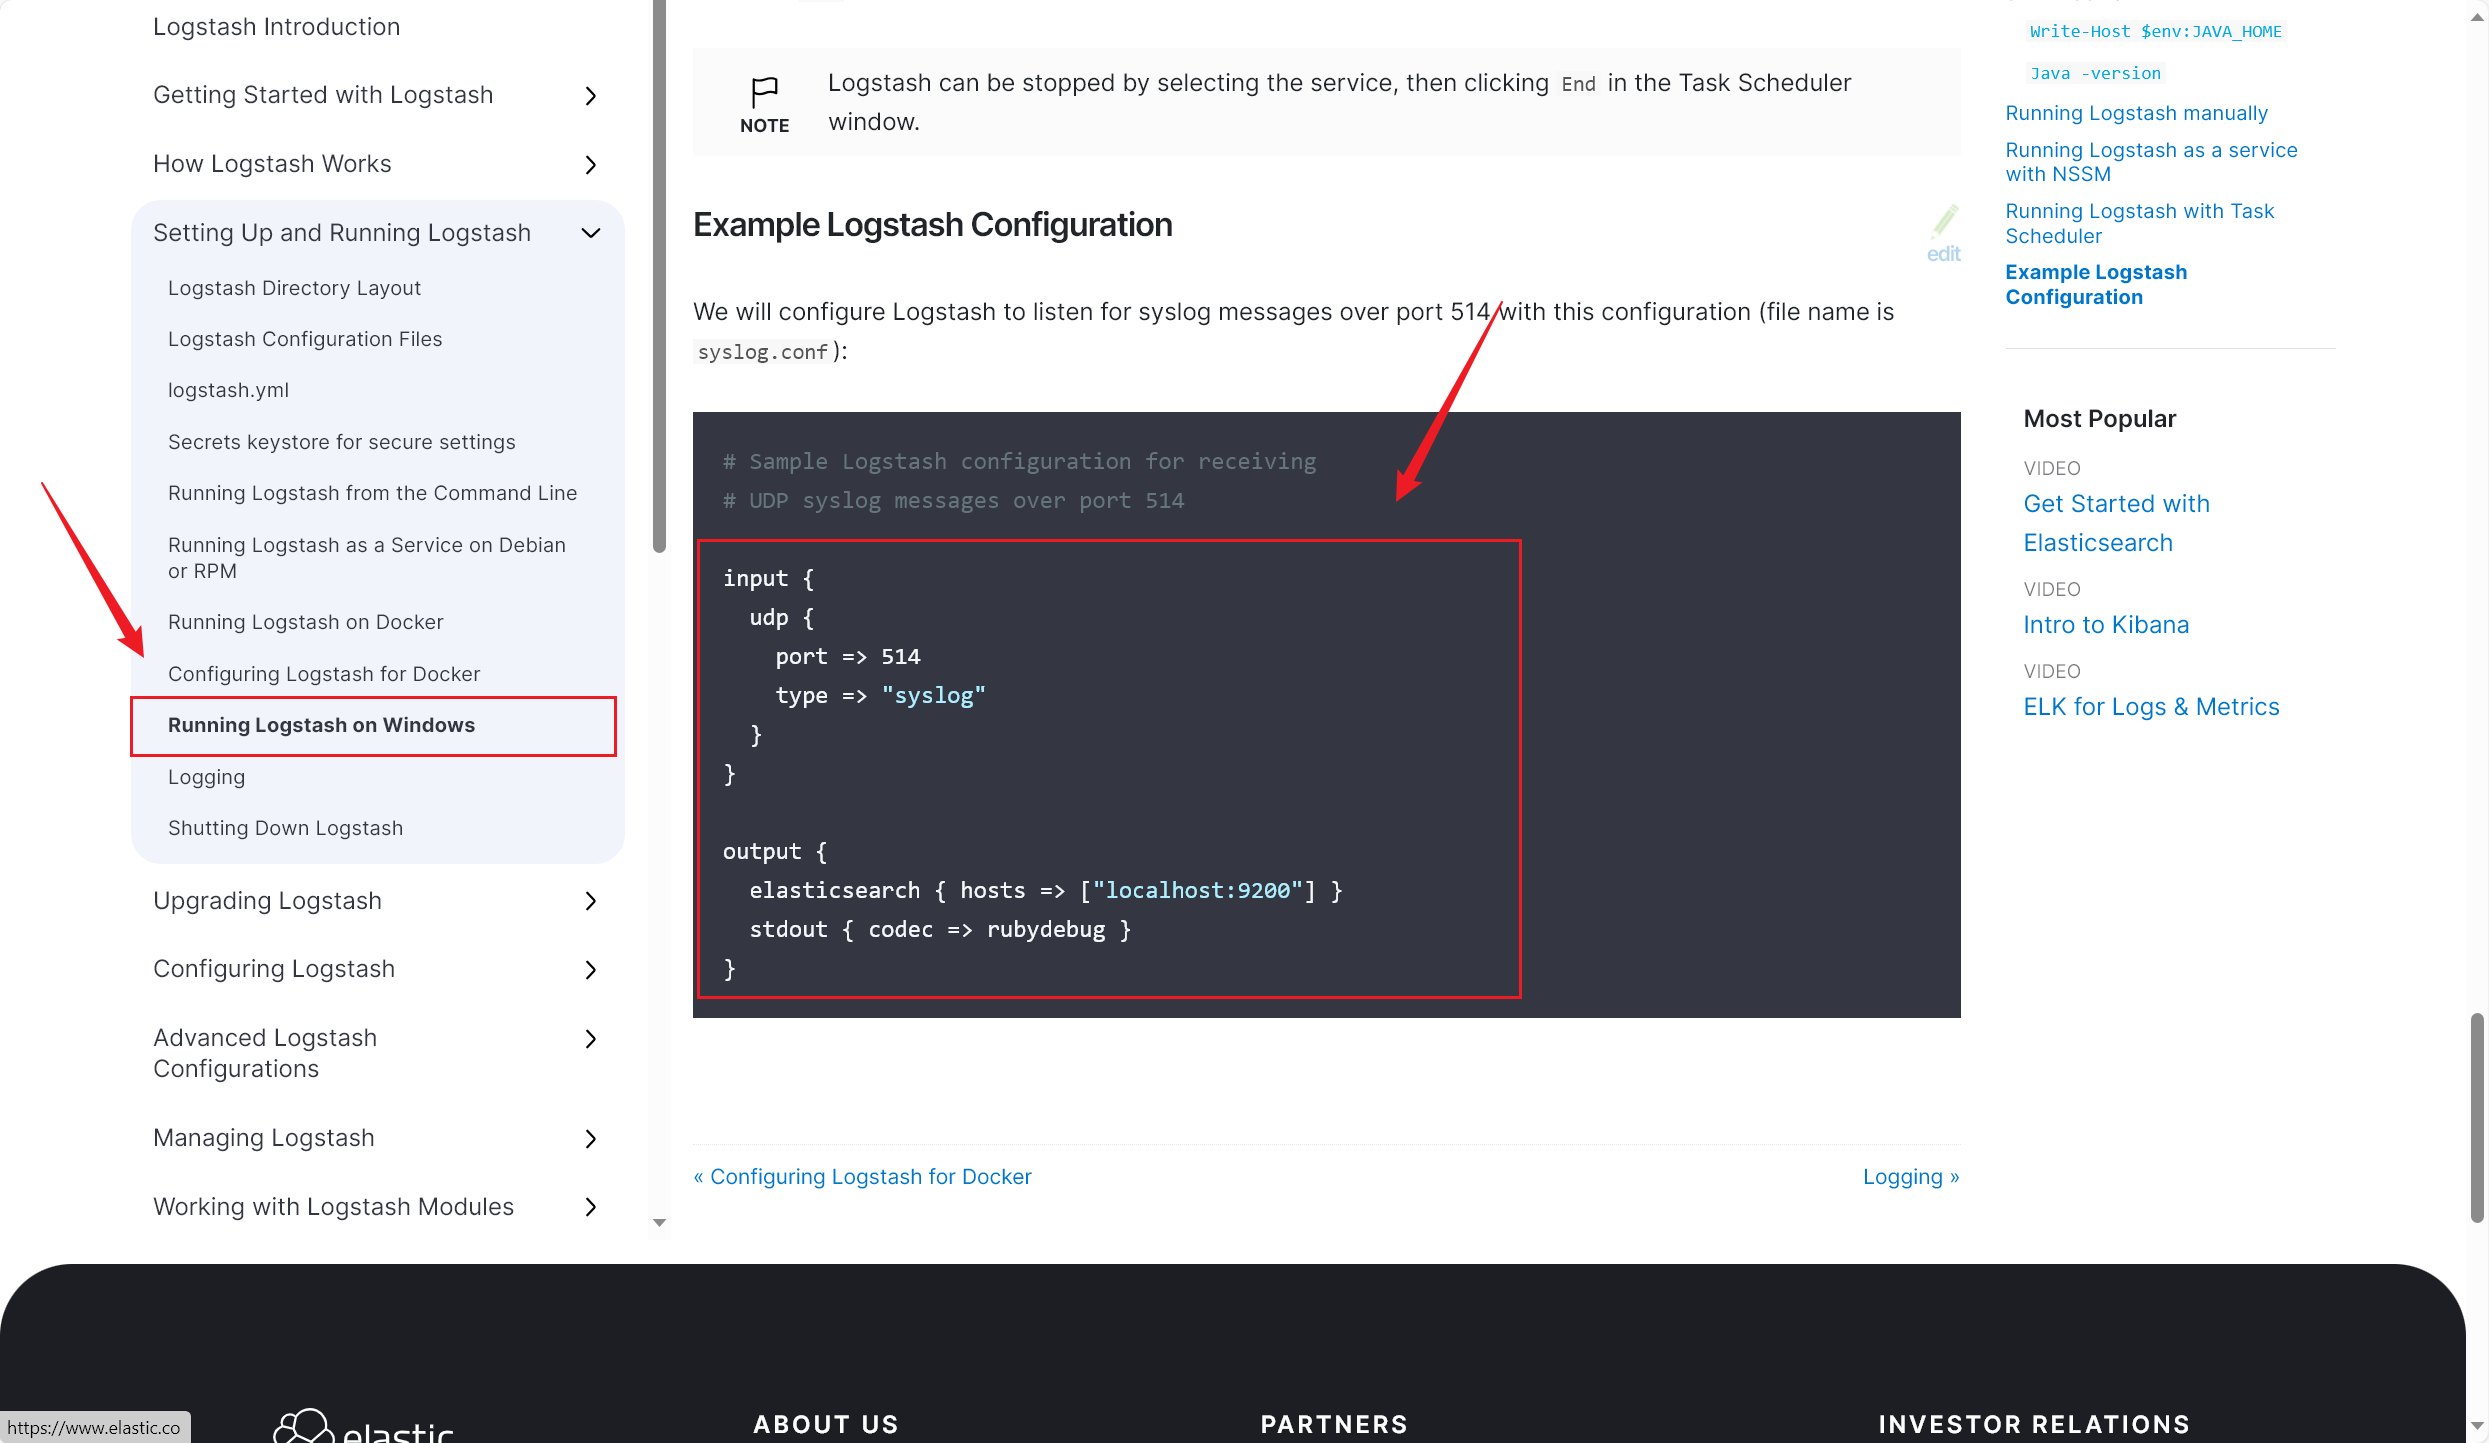Jump to Example Logstash Configuration section
The height and width of the screenshot is (1443, 2489).
[2096, 285]
